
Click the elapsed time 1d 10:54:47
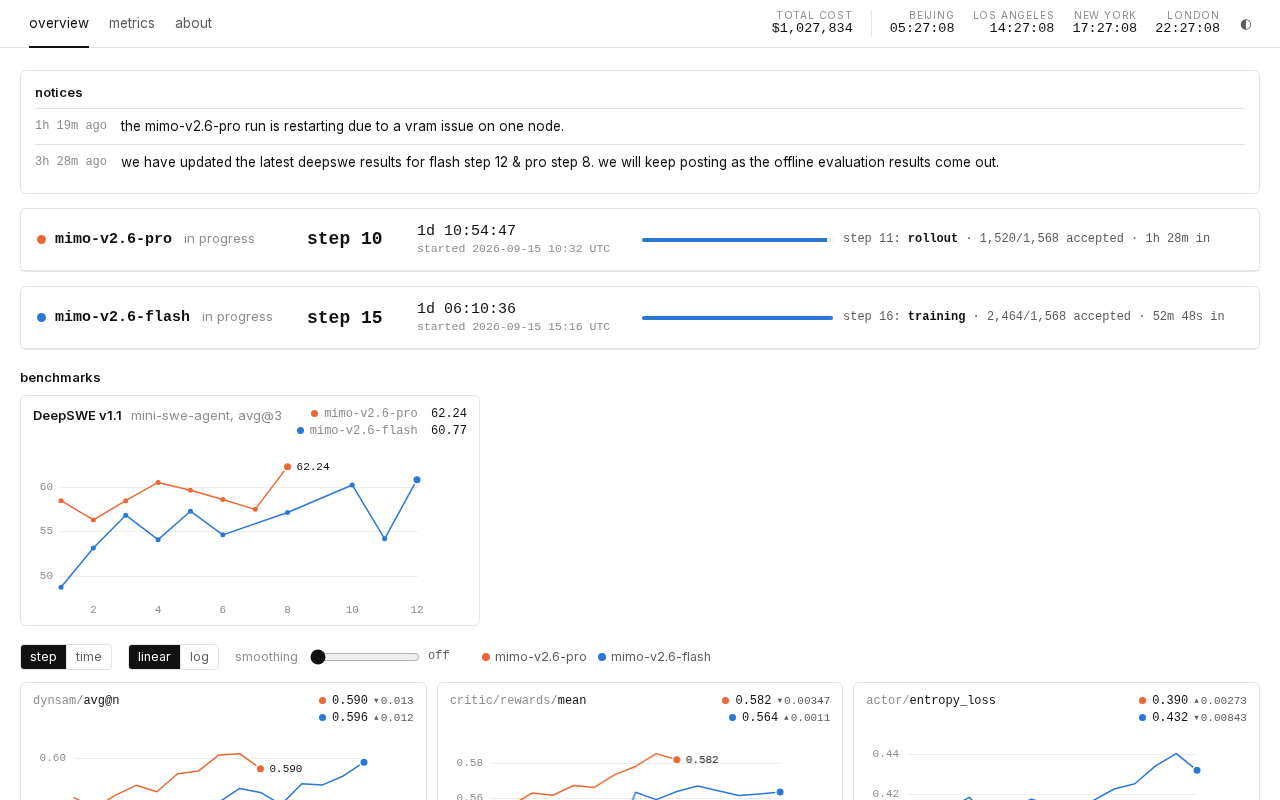coord(467,231)
